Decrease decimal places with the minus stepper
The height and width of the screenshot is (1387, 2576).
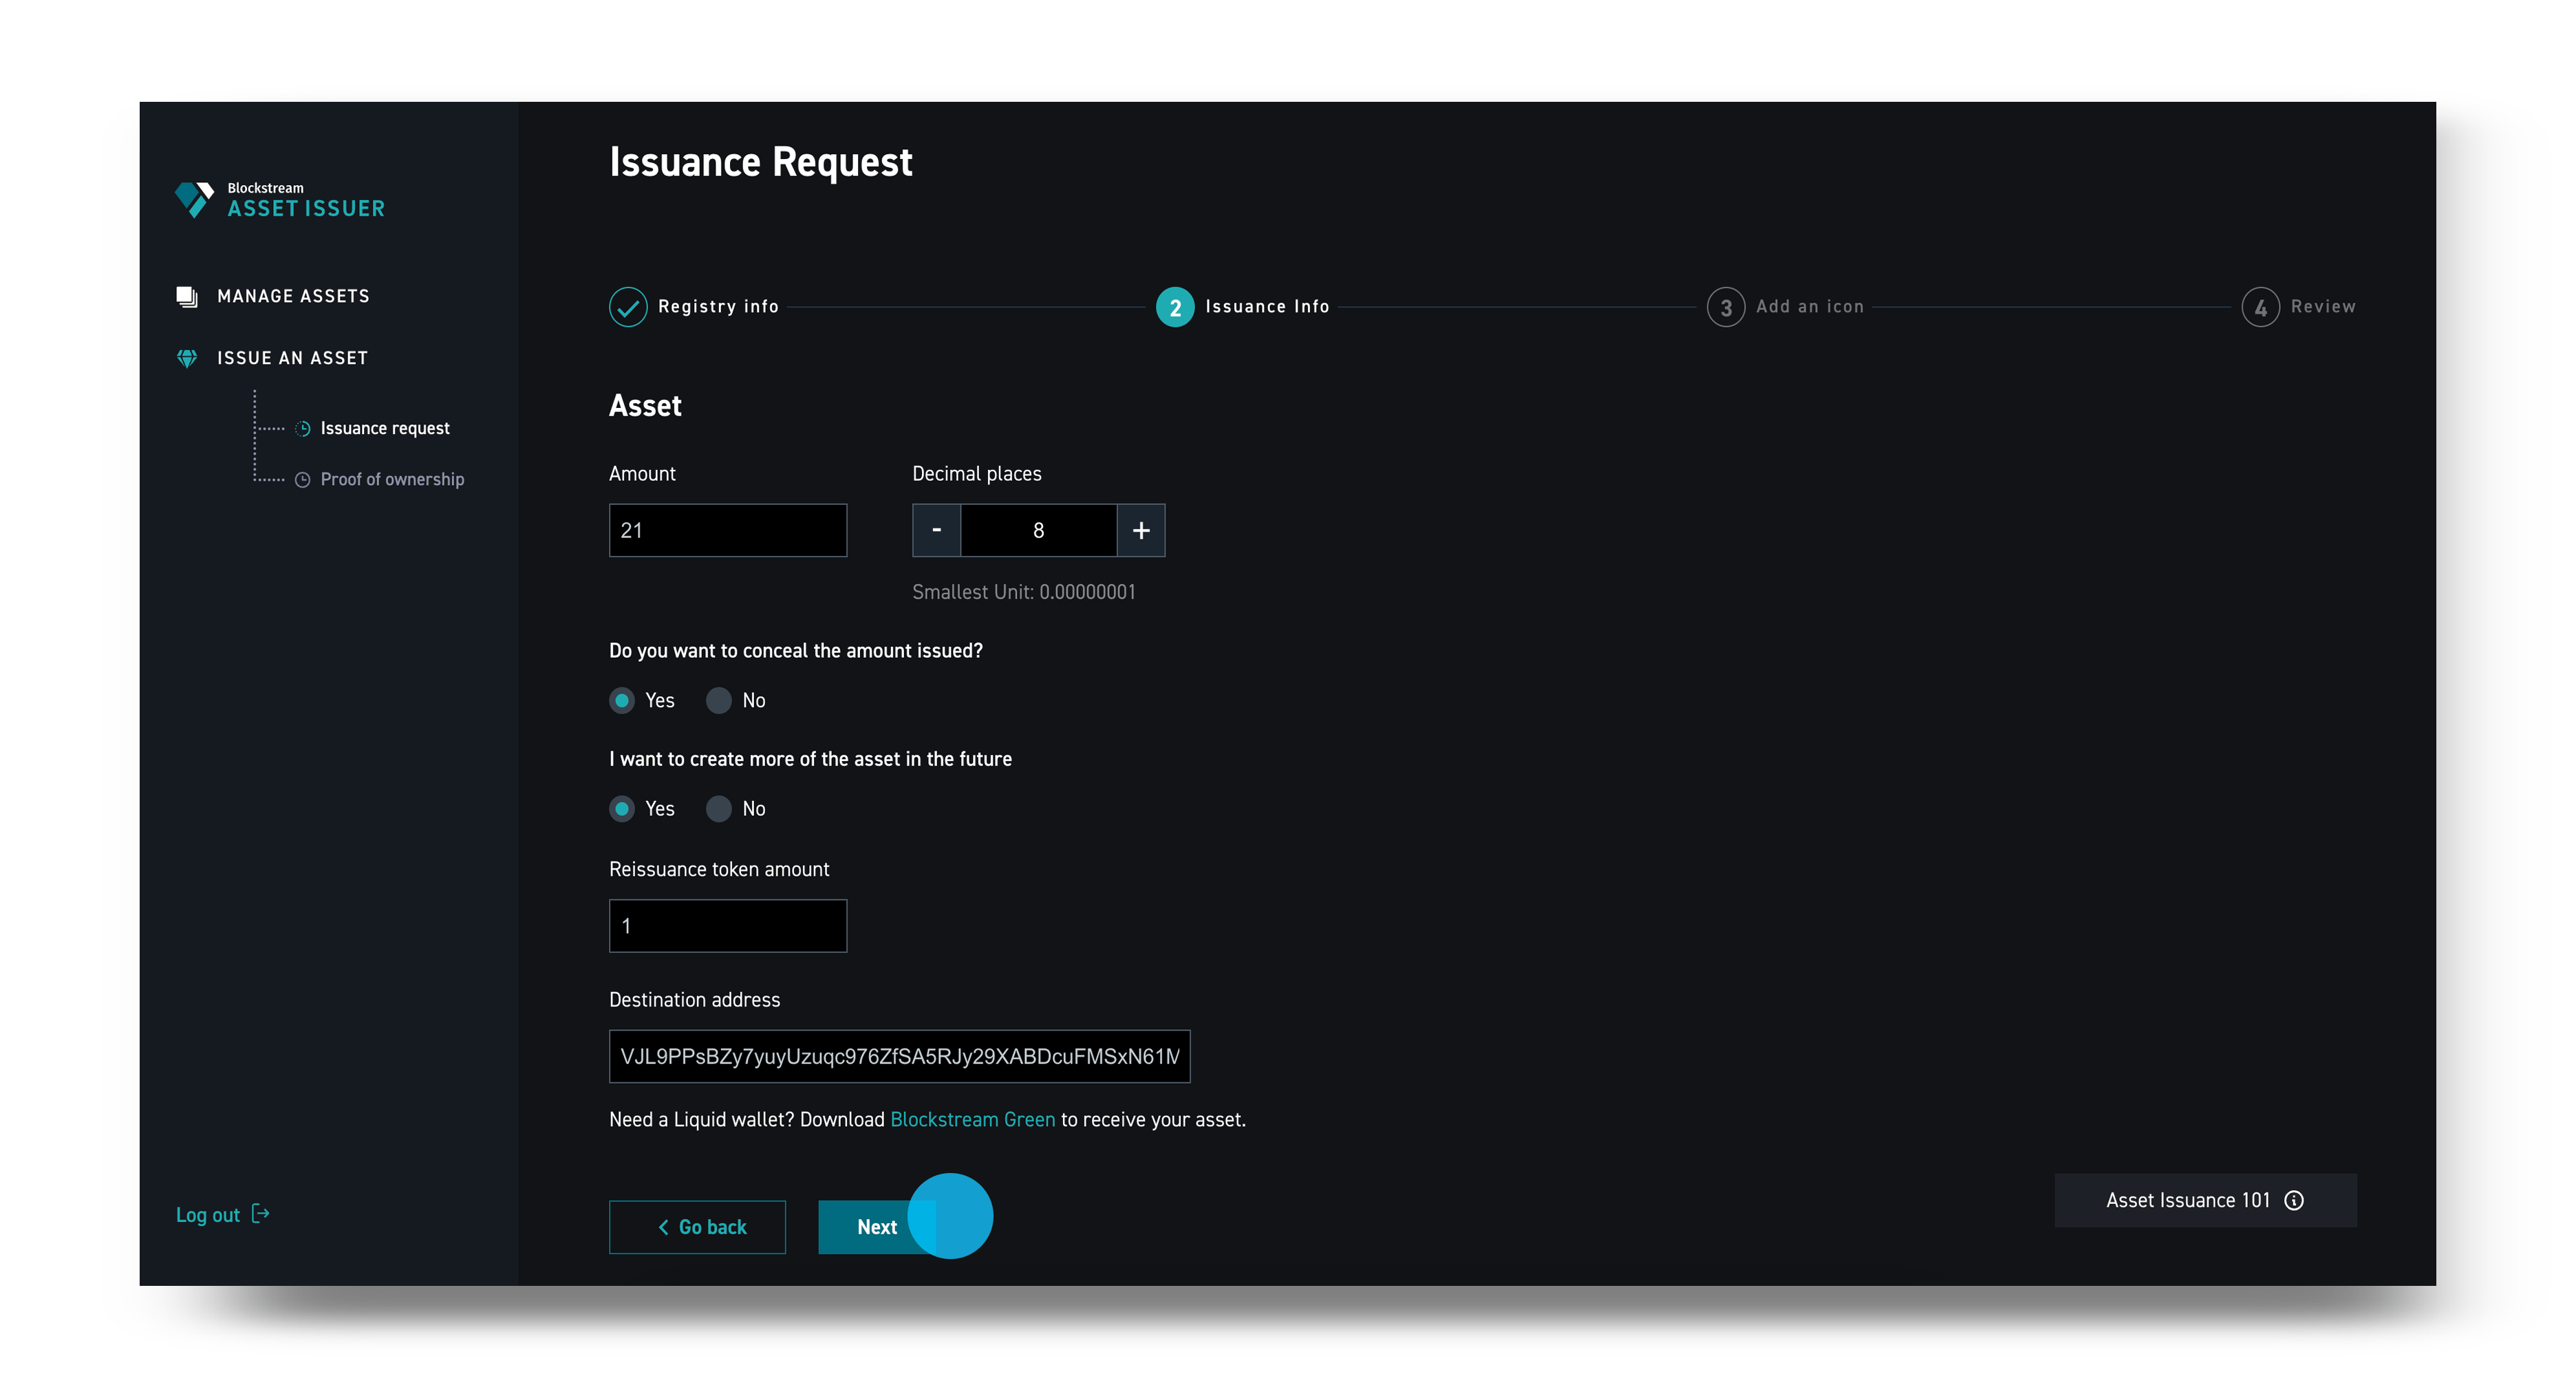(936, 530)
